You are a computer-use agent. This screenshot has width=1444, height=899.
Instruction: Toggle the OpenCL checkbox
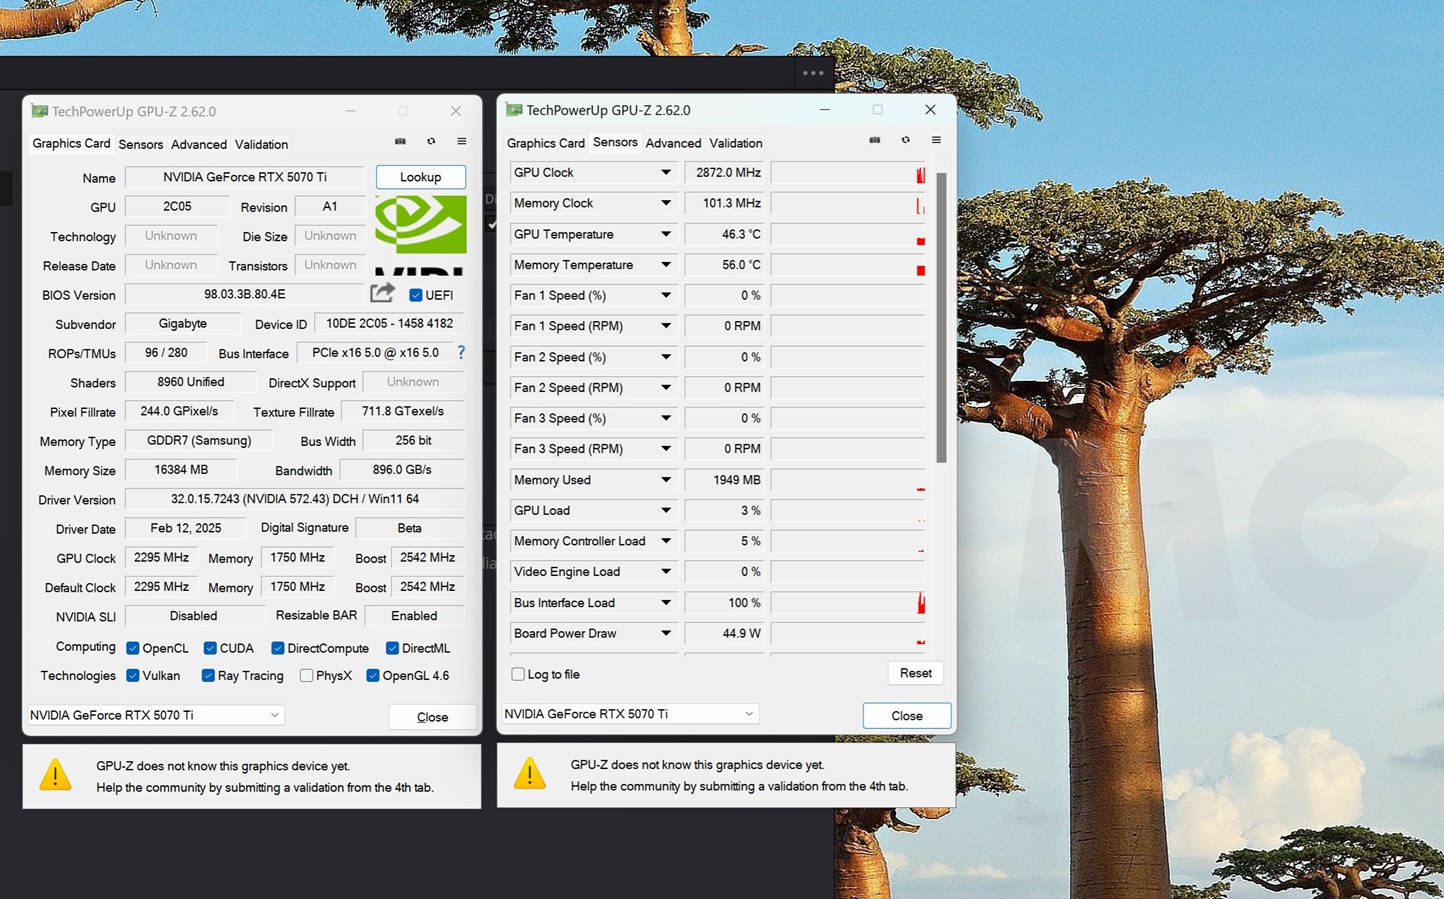[133, 648]
